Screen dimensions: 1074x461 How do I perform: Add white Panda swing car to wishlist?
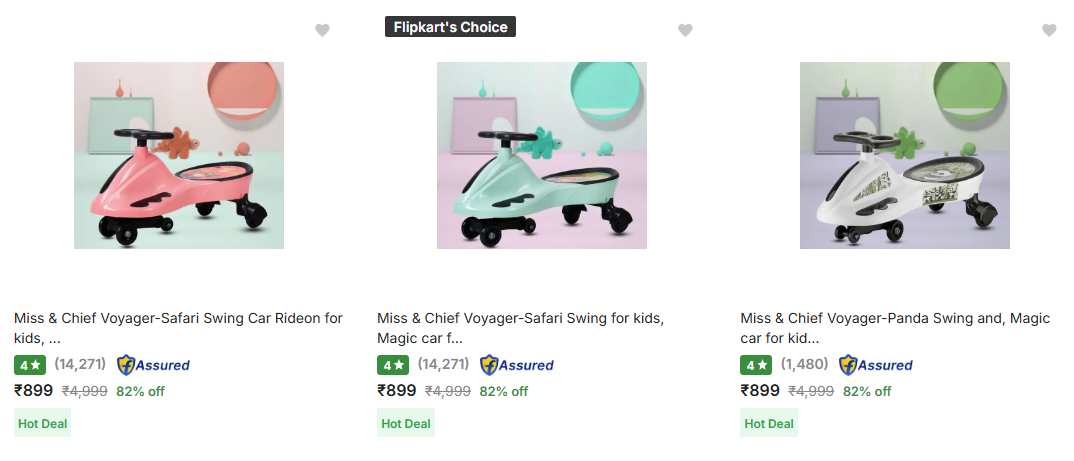pyautogui.click(x=1049, y=31)
